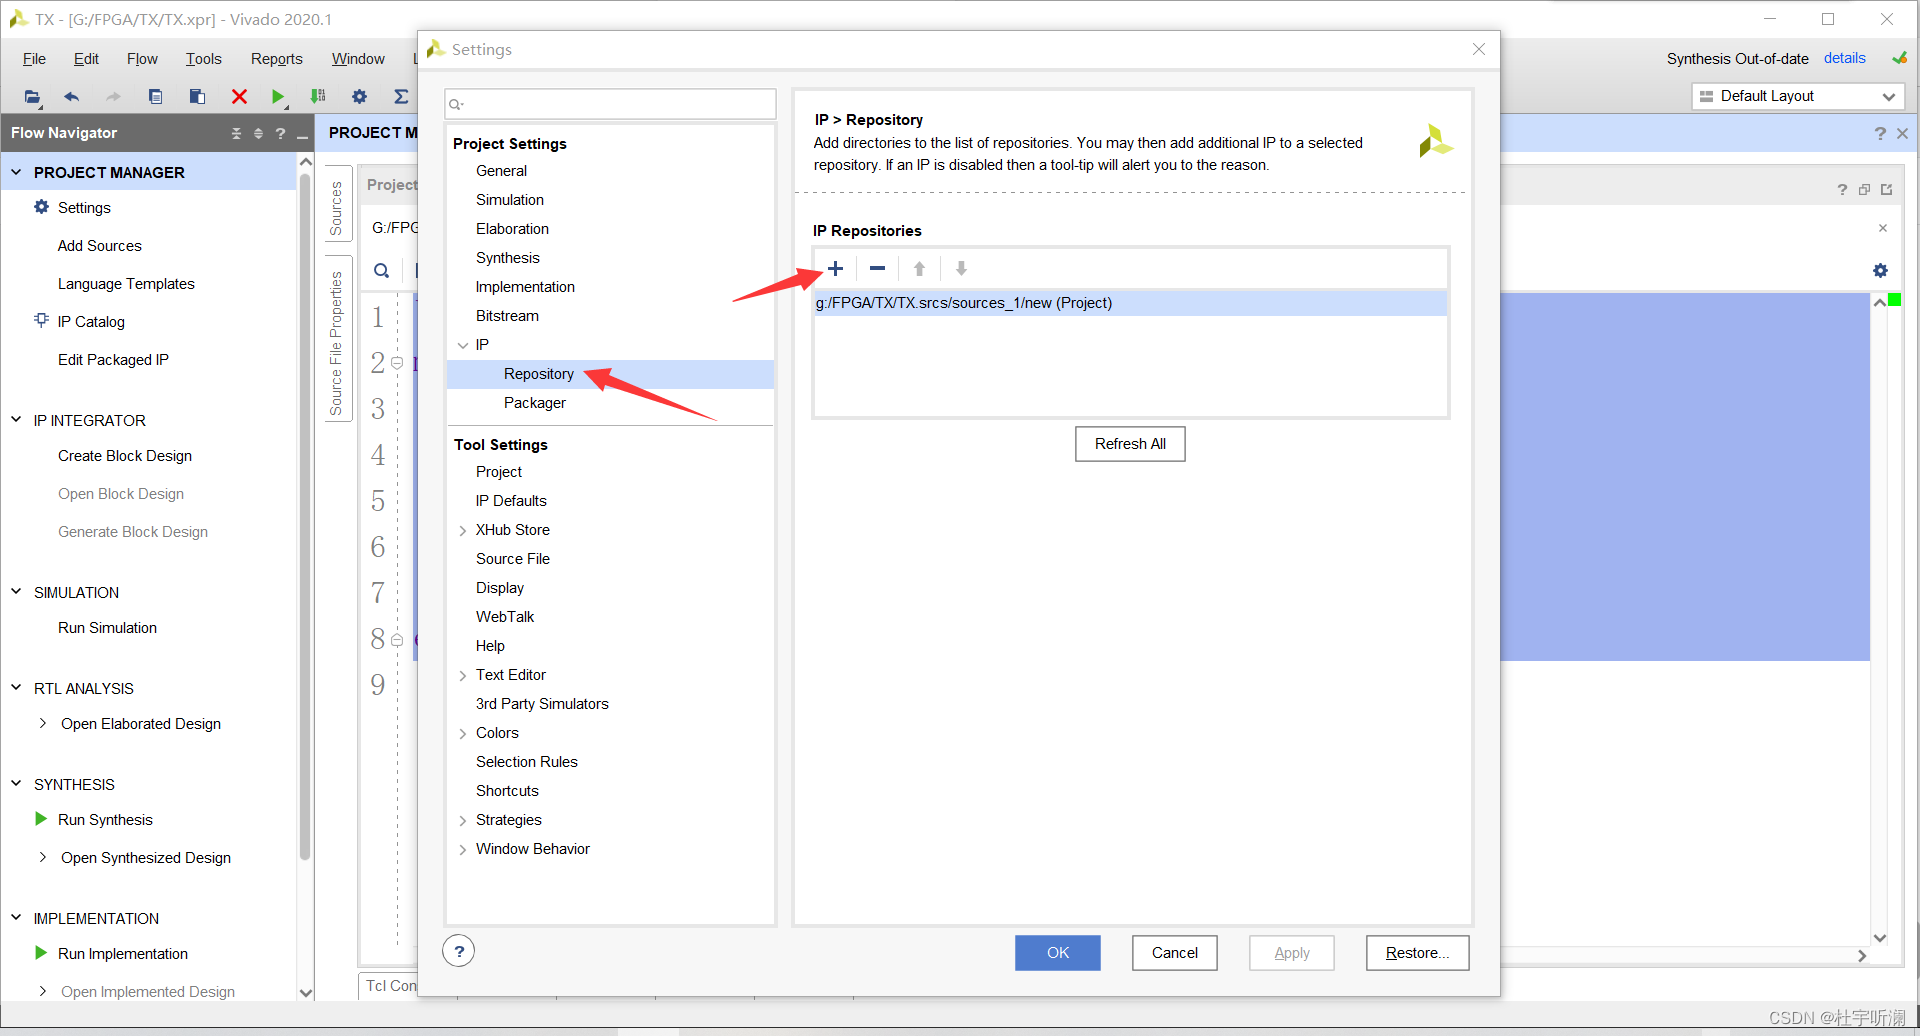The width and height of the screenshot is (1920, 1036).
Task: Open the Tools menu
Action: (203, 59)
